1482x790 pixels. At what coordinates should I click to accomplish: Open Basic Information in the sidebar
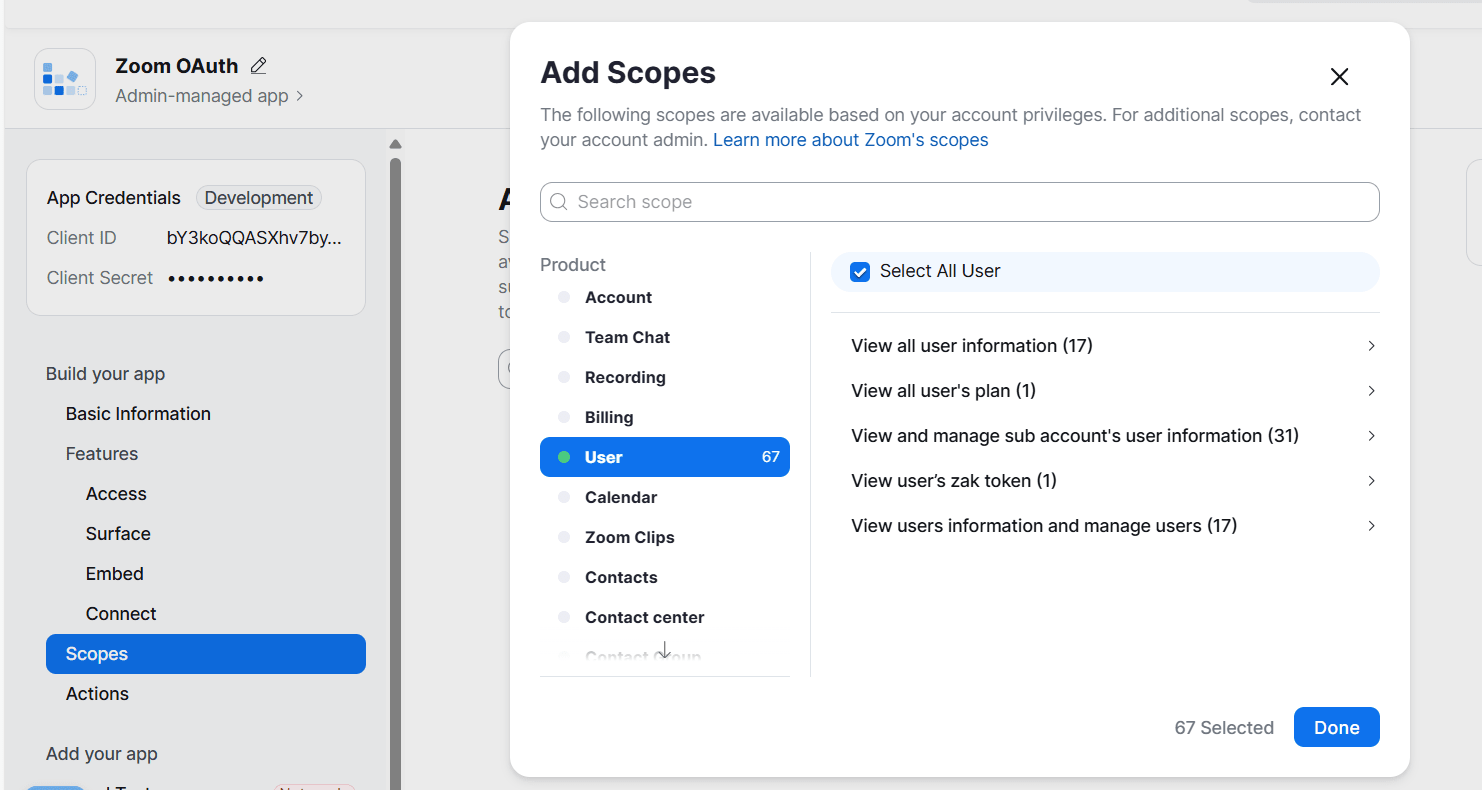coord(138,413)
